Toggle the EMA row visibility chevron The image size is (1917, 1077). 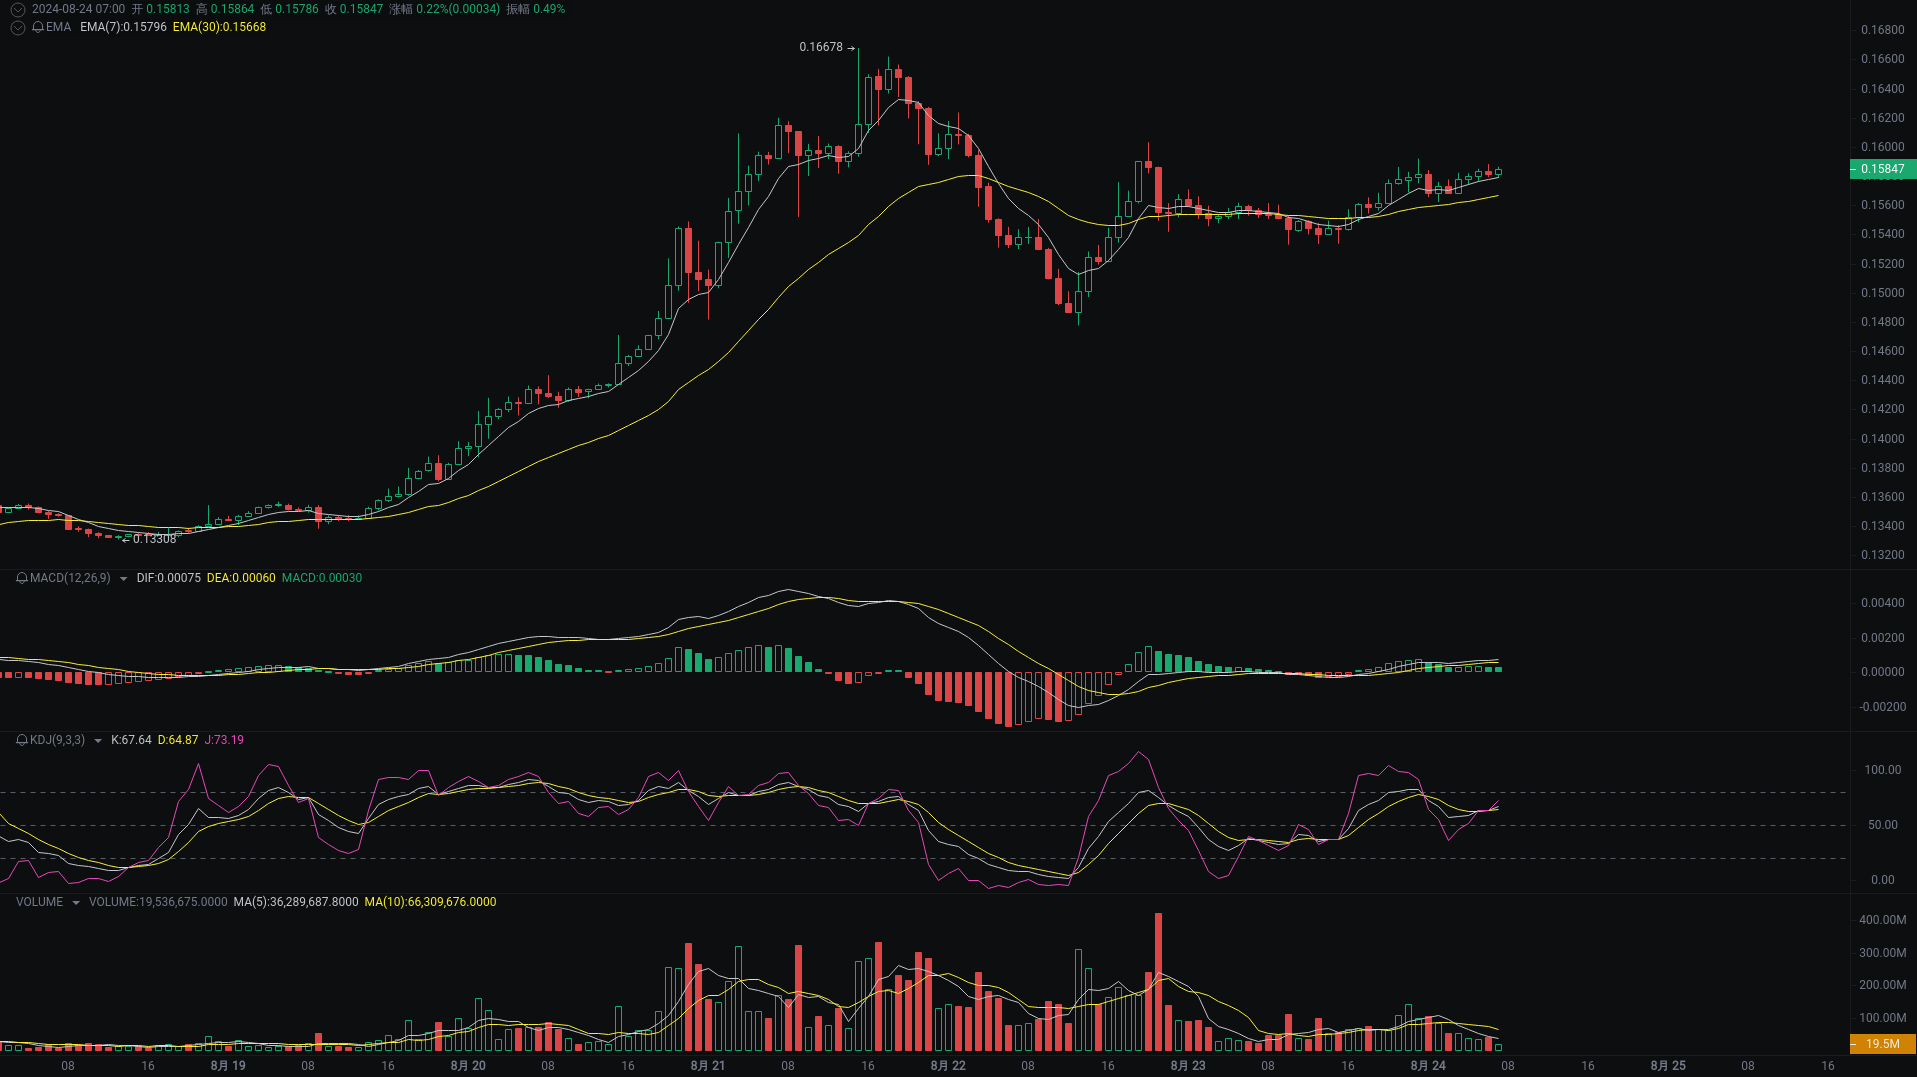pos(17,27)
